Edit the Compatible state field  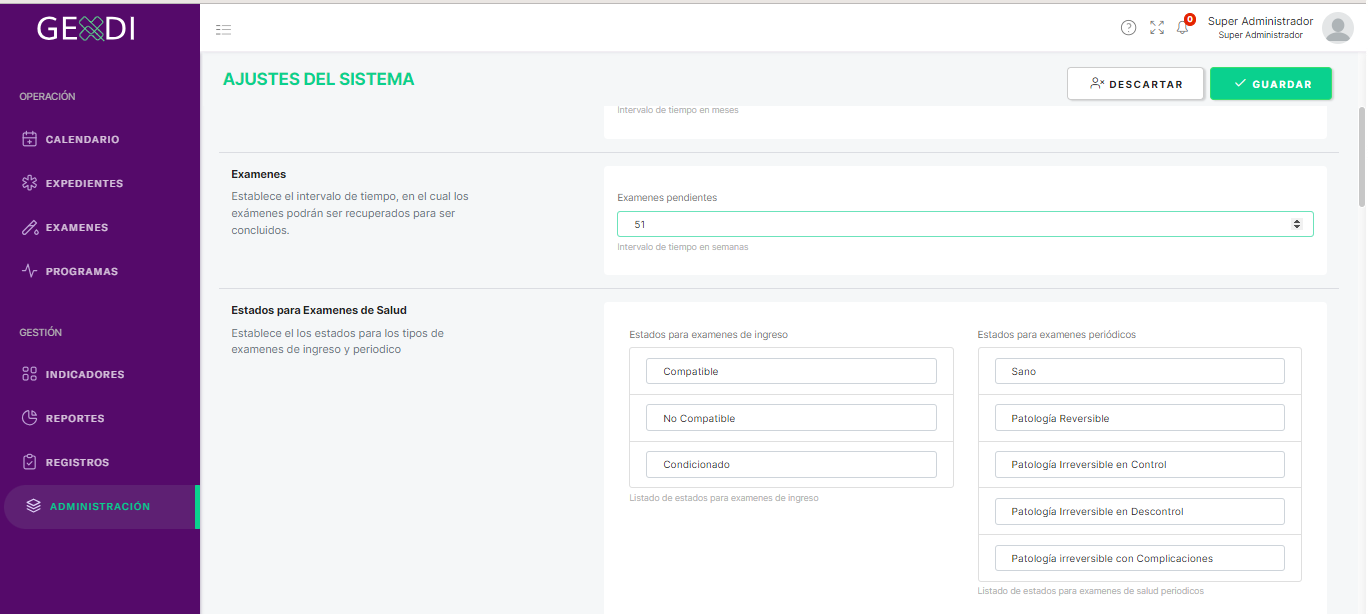click(x=791, y=371)
